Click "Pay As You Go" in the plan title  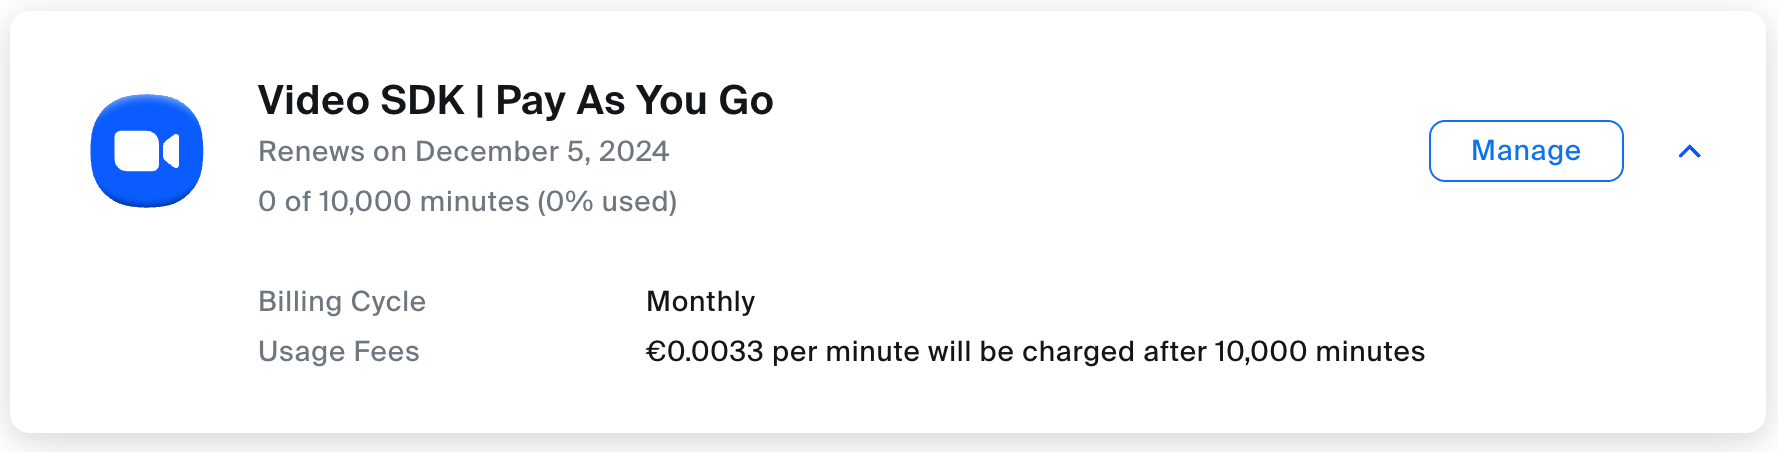[x=634, y=101]
